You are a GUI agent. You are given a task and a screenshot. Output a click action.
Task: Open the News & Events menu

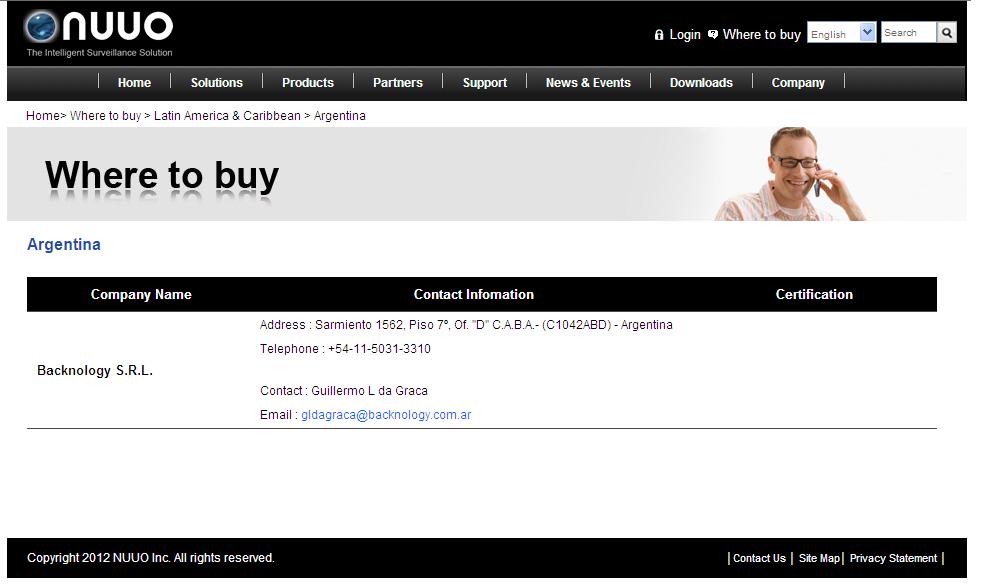pos(588,82)
